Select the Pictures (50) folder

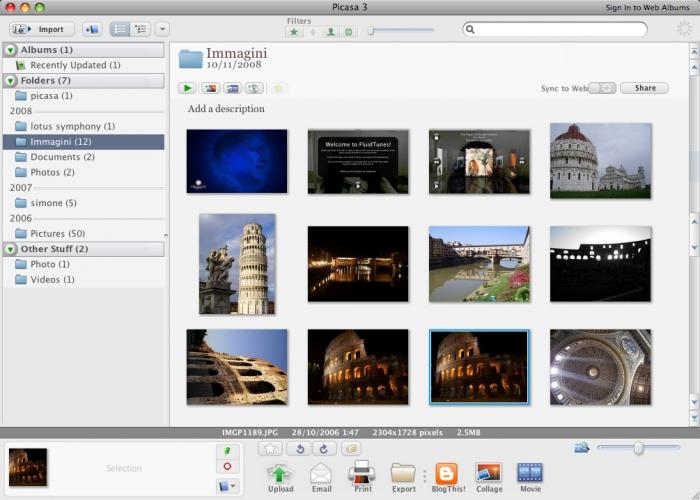[x=57, y=233]
